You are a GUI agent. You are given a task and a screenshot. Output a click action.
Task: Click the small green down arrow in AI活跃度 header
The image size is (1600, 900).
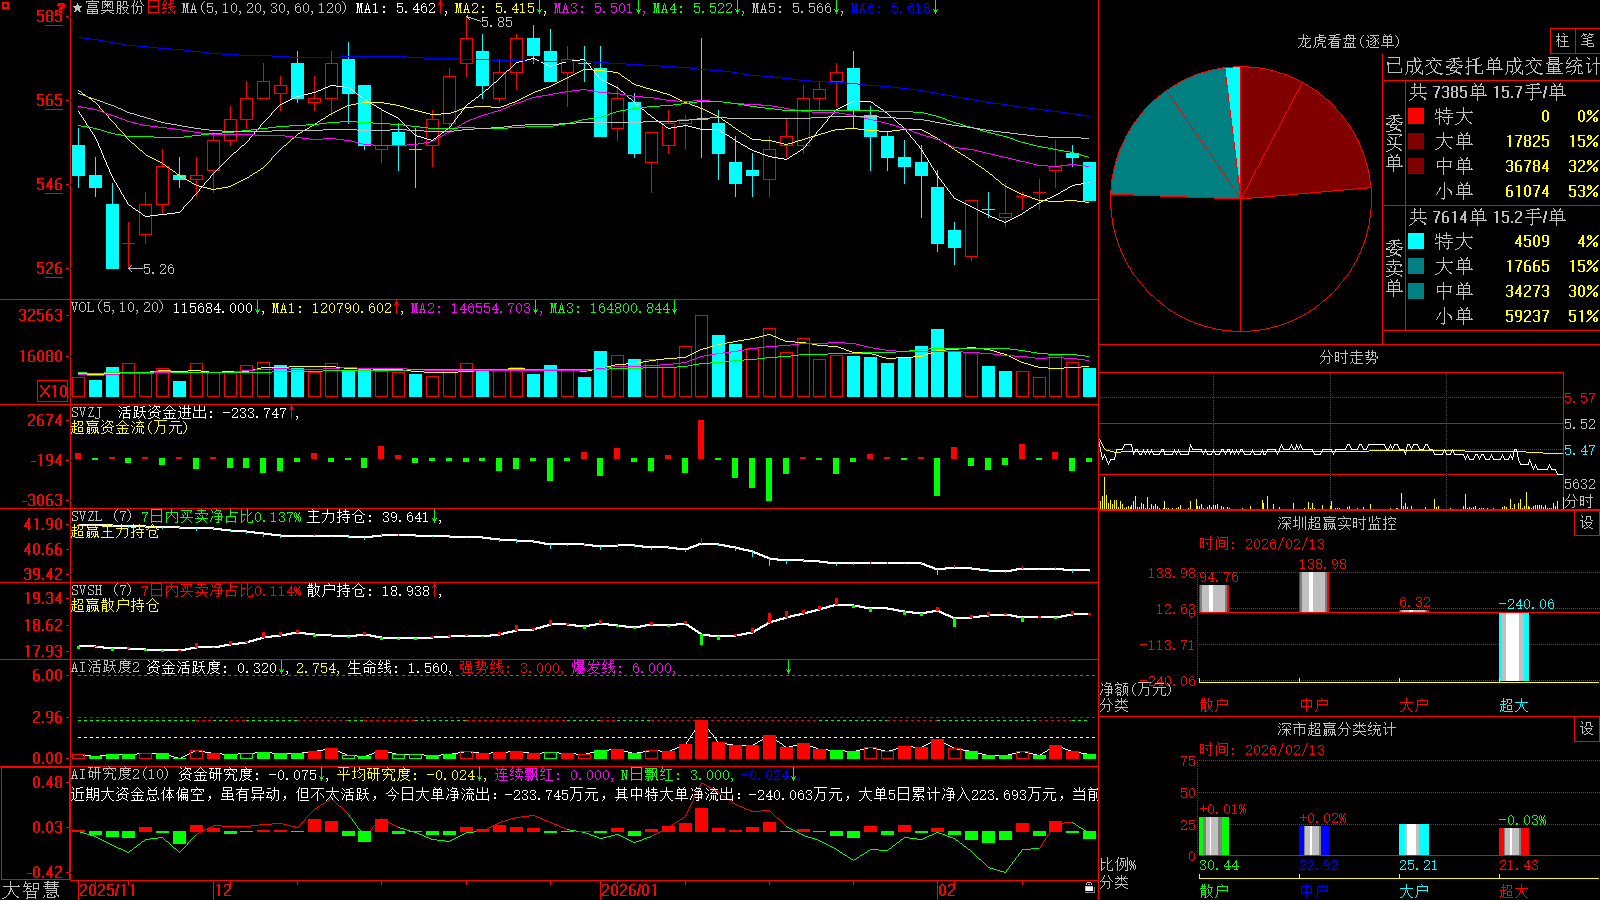pos(788,667)
